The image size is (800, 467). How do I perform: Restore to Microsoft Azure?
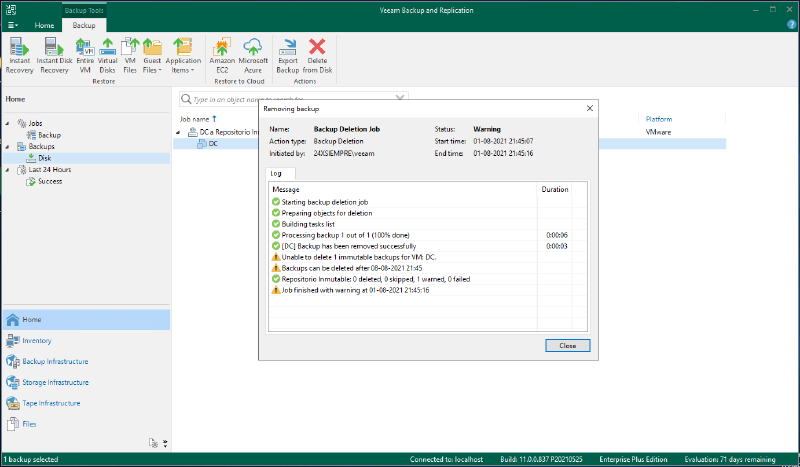click(253, 56)
